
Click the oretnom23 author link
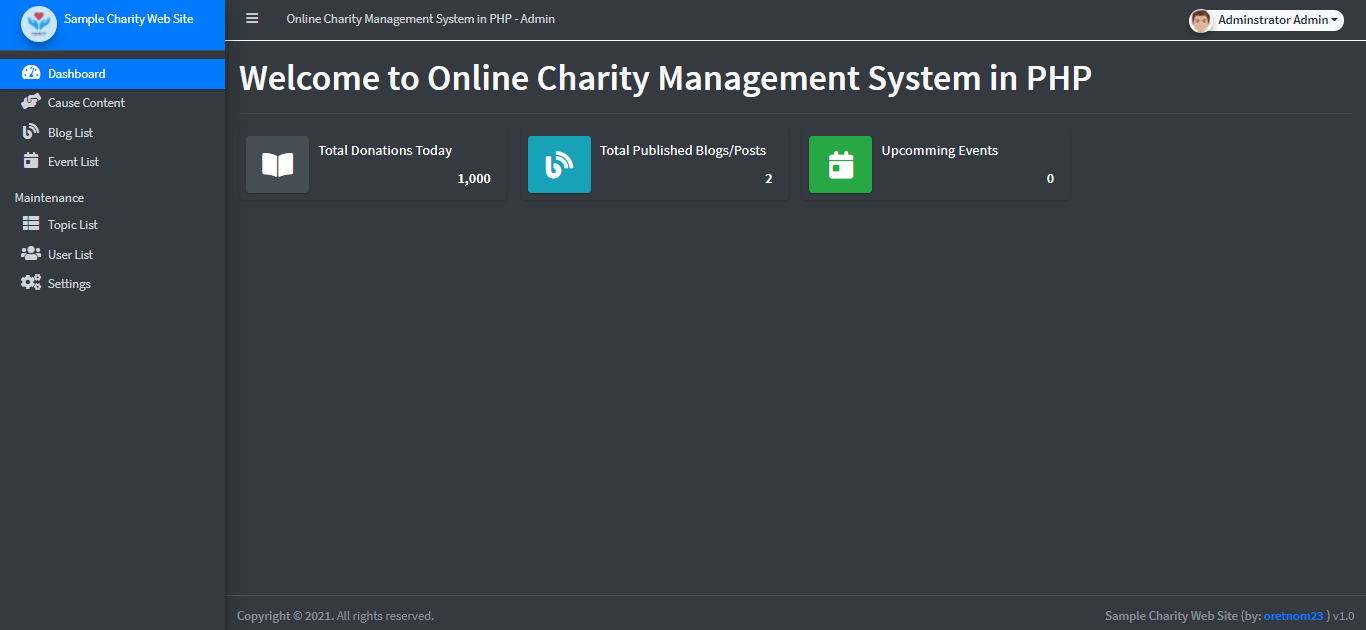pyautogui.click(x=1294, y=615)
